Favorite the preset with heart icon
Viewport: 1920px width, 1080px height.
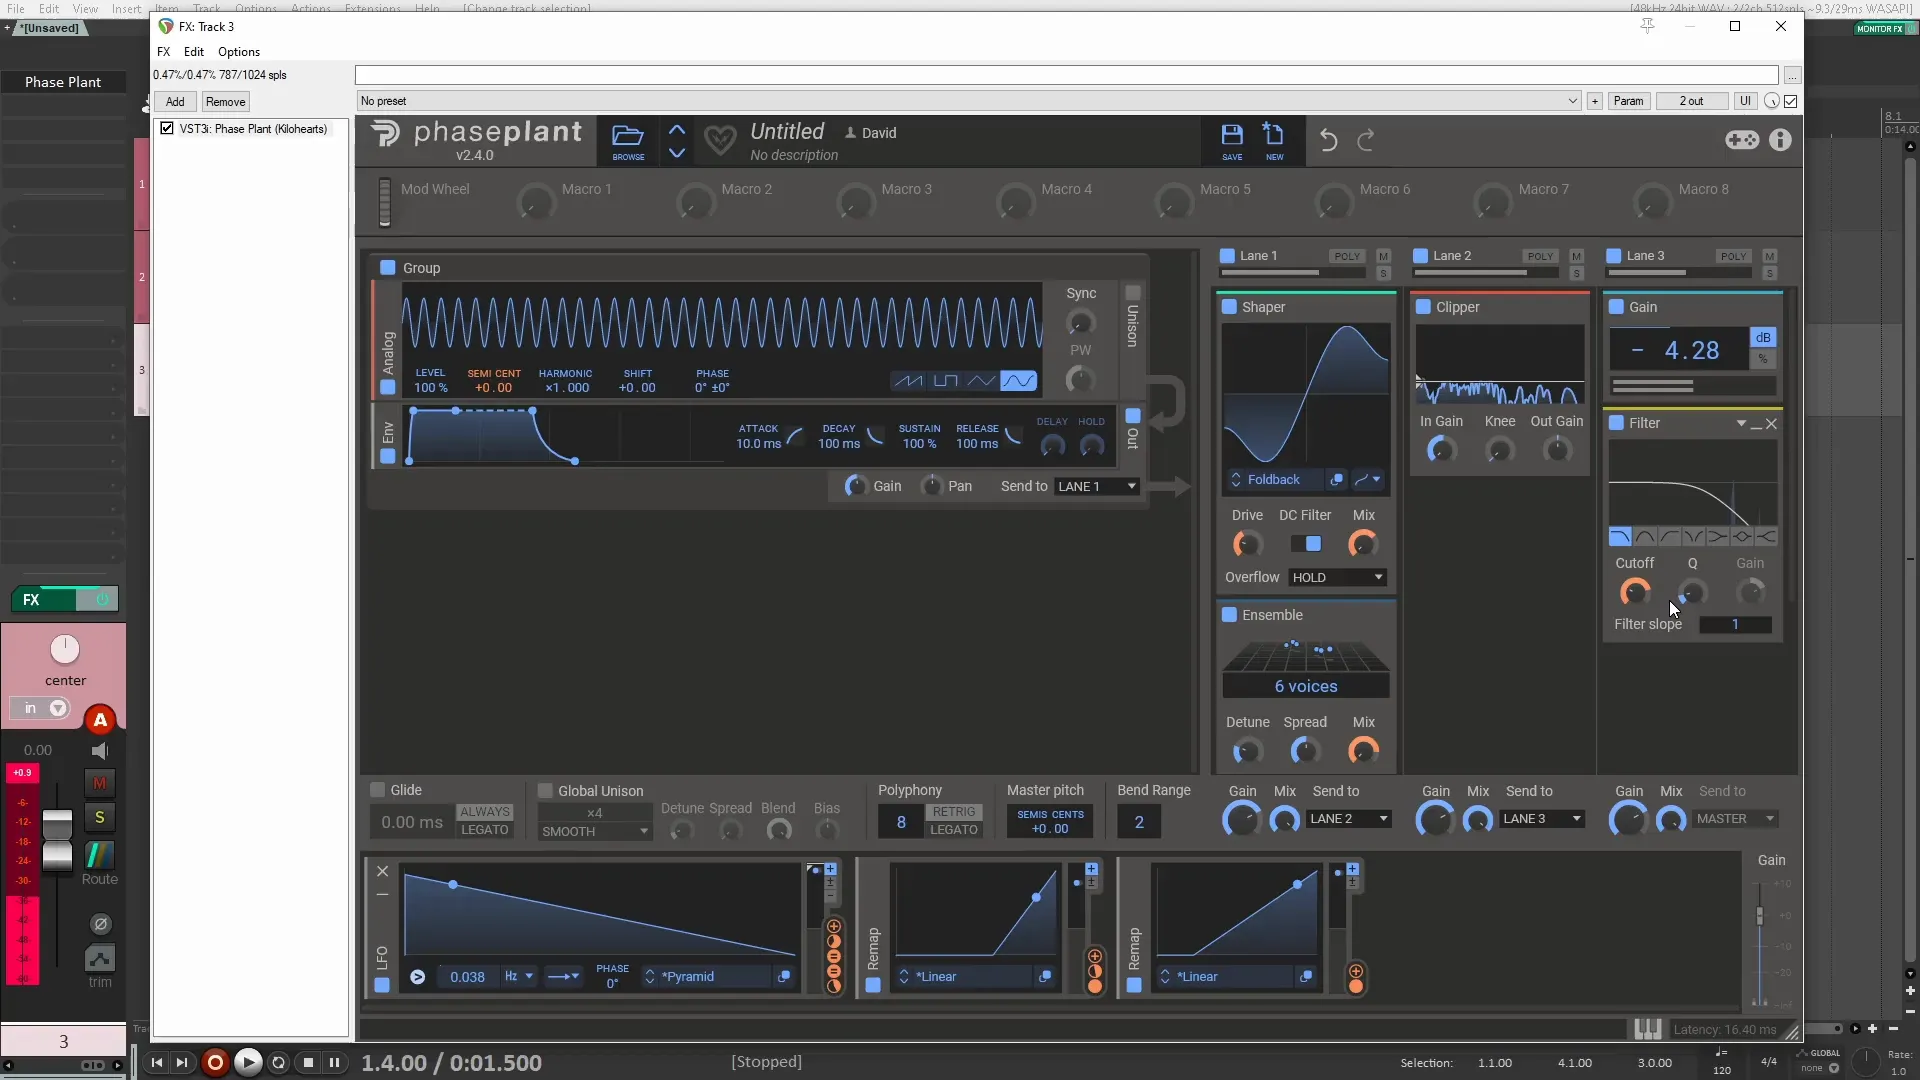[x=720, y=140]
